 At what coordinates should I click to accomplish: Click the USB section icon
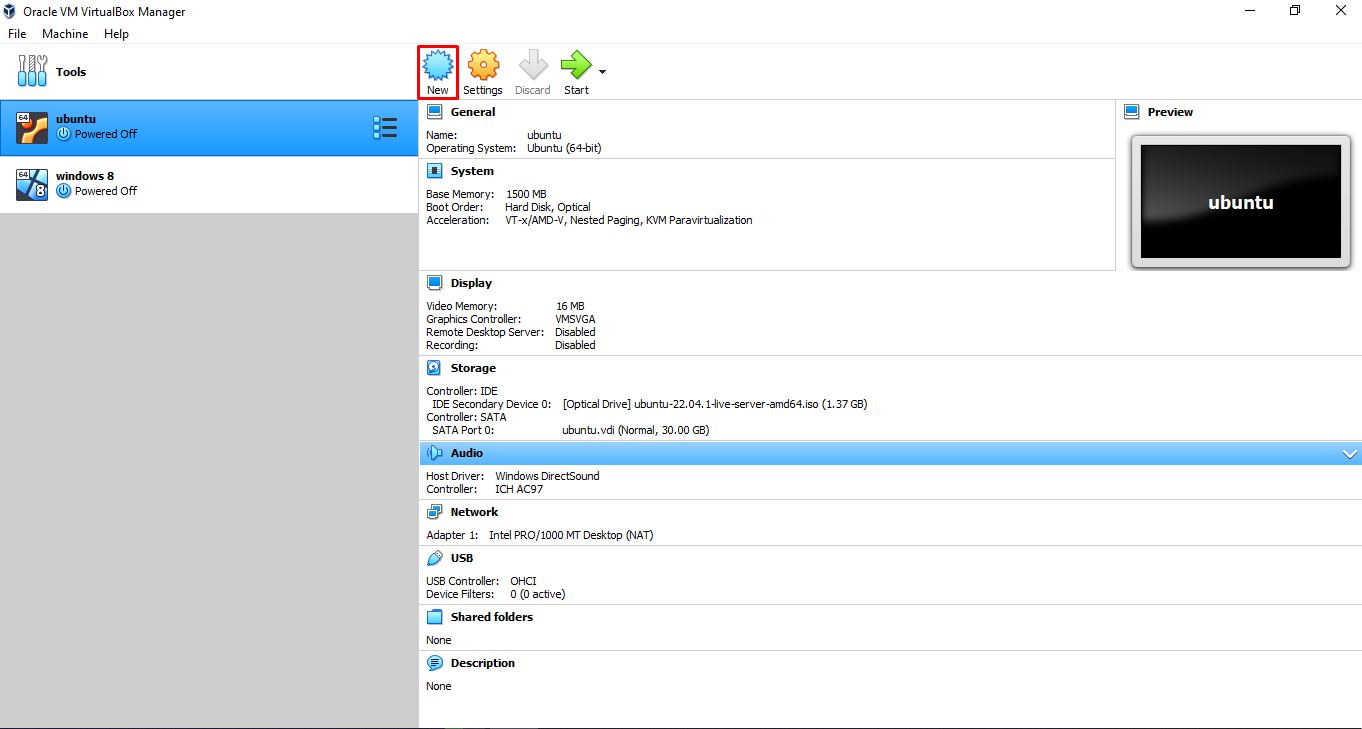click(434, 558)
